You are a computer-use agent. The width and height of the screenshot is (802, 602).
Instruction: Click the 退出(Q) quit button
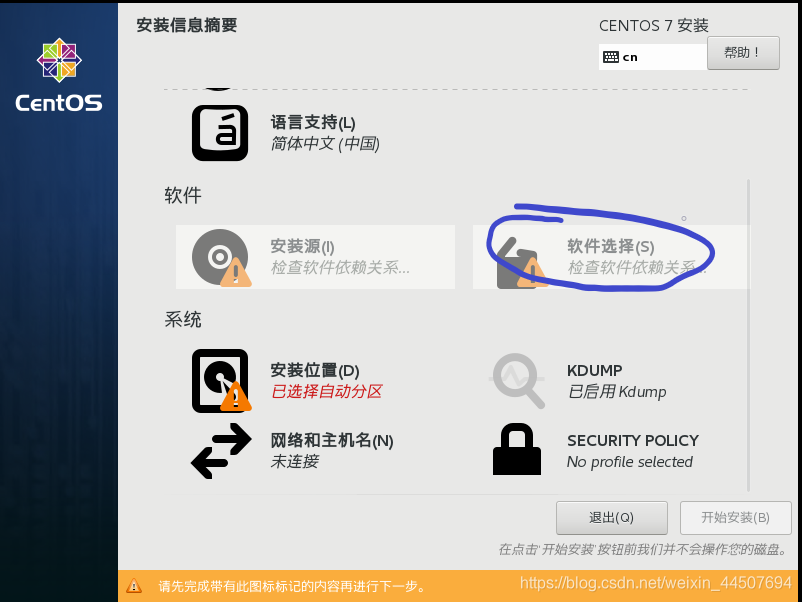(x=612, y=518)
